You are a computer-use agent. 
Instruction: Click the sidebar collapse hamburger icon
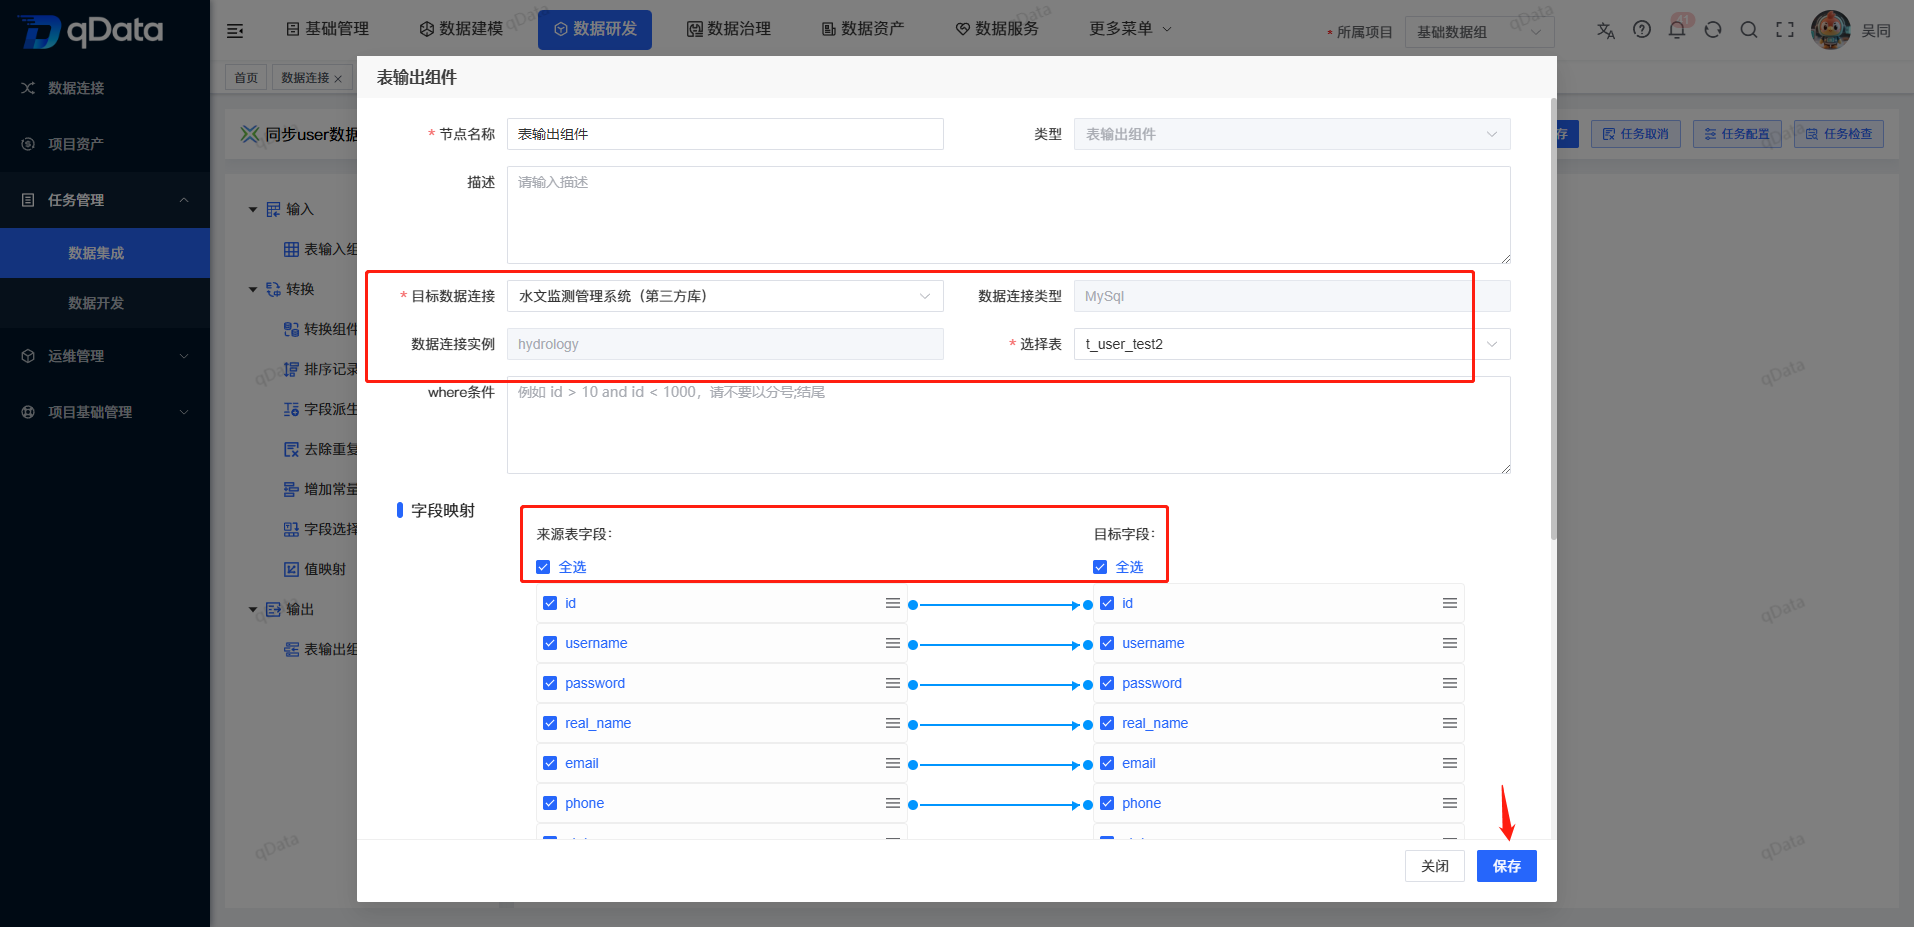(x=235, y=31)
